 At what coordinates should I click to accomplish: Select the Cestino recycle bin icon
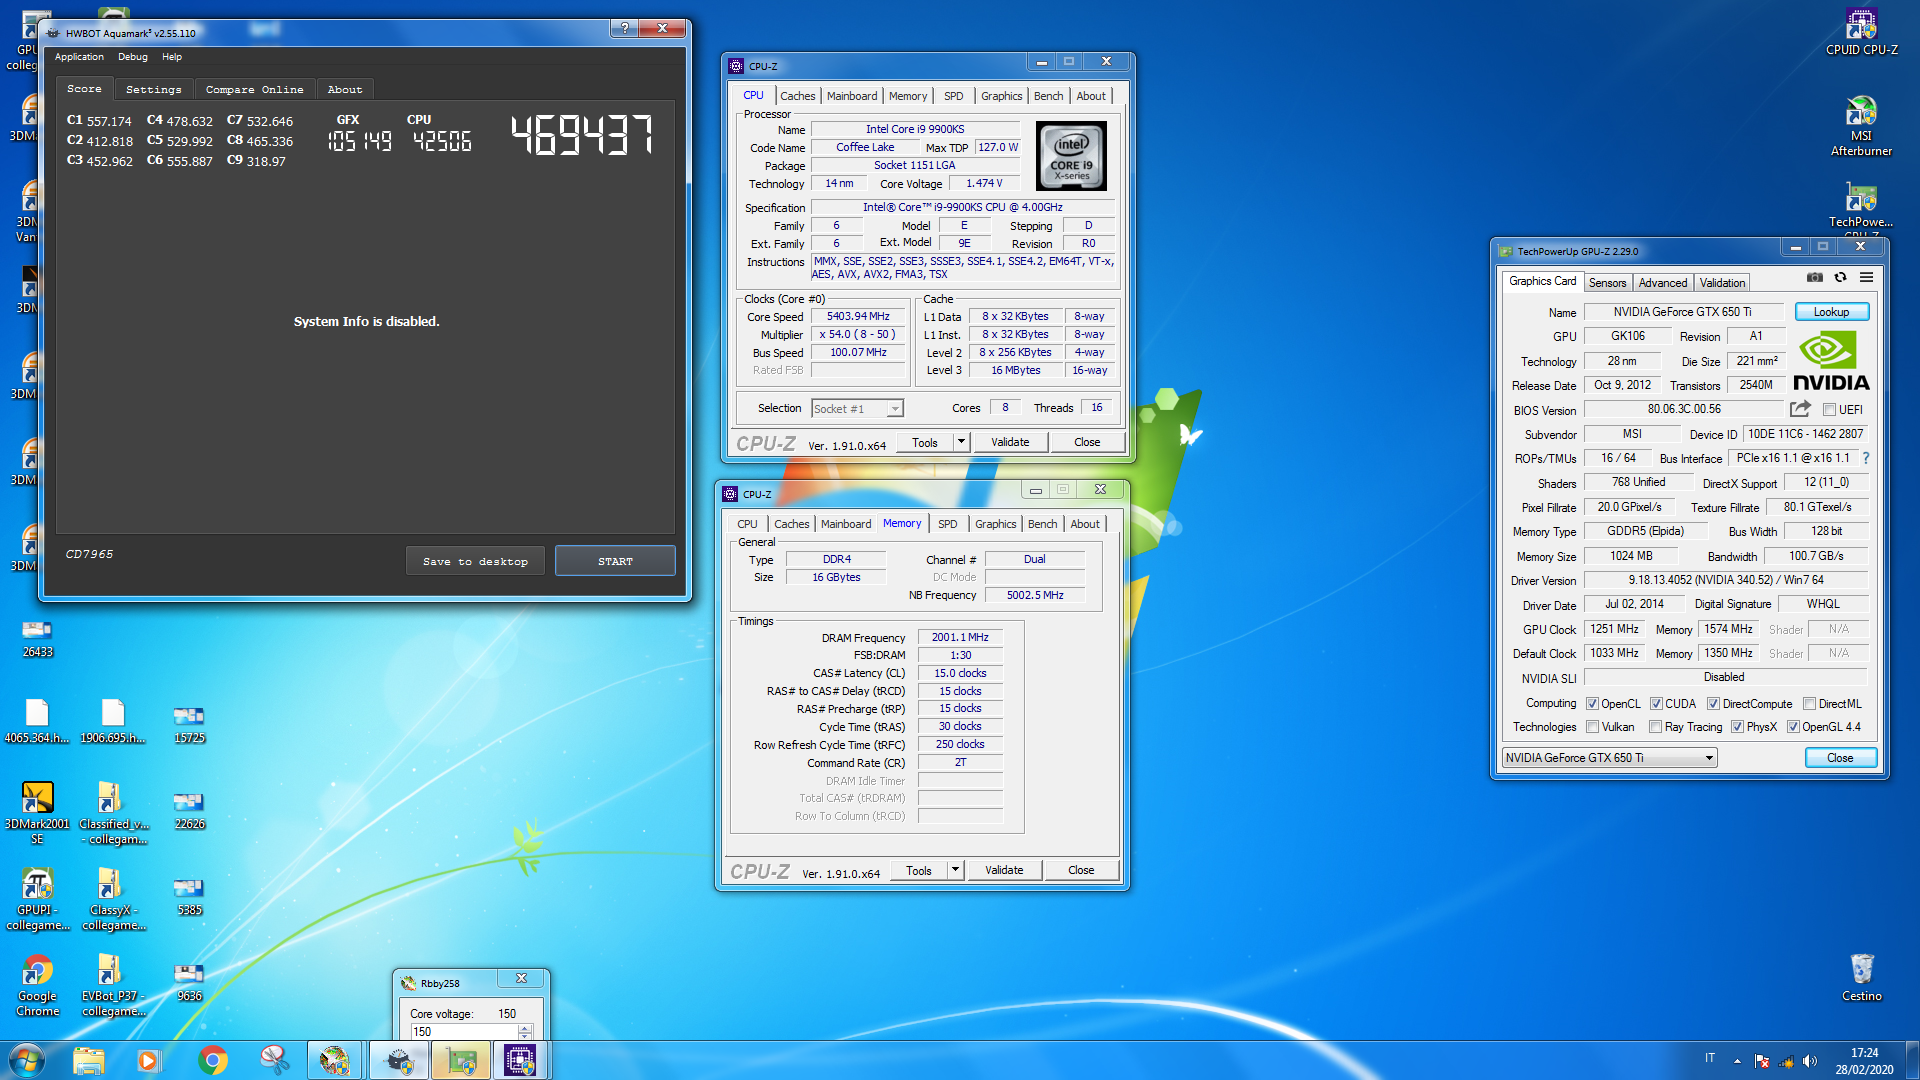[x=1861, y=977]
